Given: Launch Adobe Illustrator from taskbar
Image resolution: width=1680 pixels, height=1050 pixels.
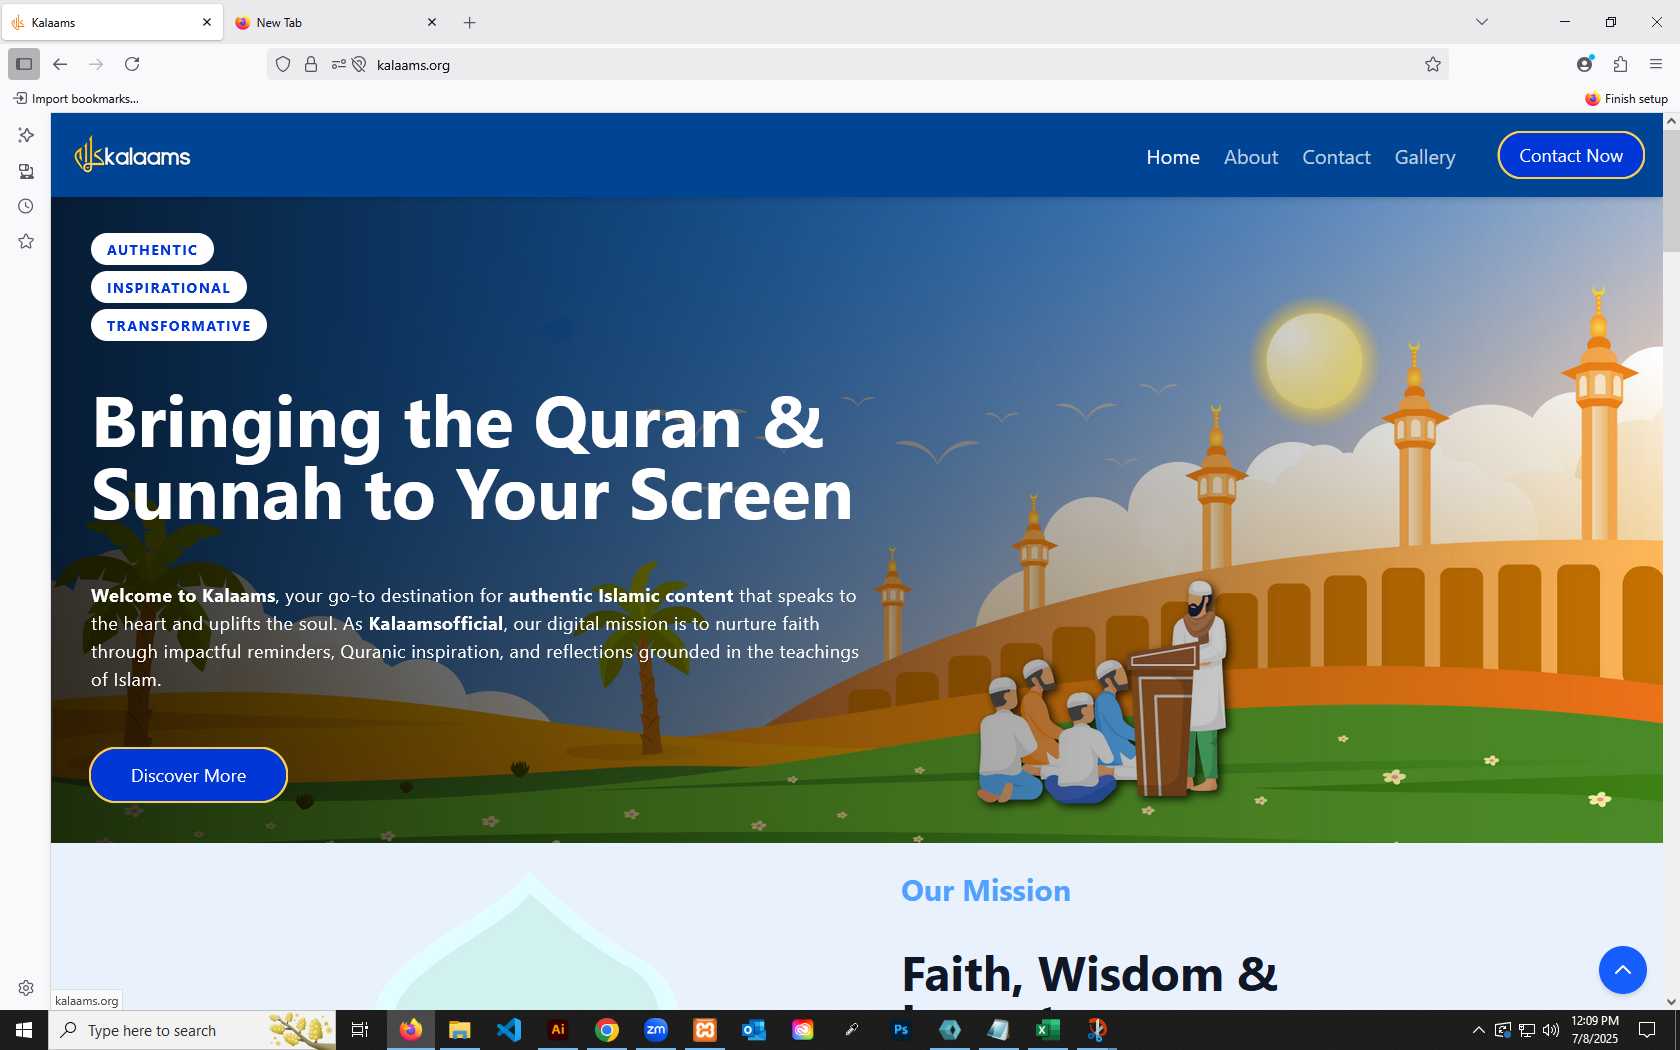Looking at the screenshot, I should click(558, 1030).
